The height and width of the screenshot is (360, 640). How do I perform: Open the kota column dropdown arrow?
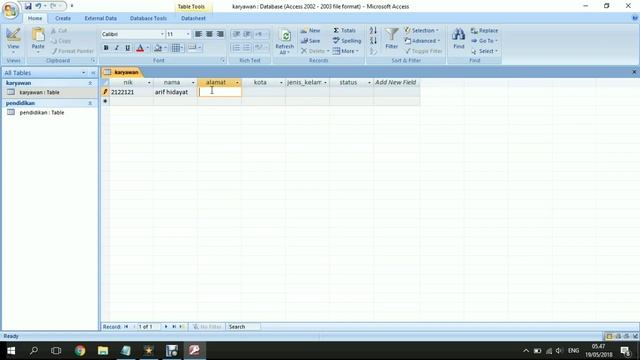coord(281,82)
